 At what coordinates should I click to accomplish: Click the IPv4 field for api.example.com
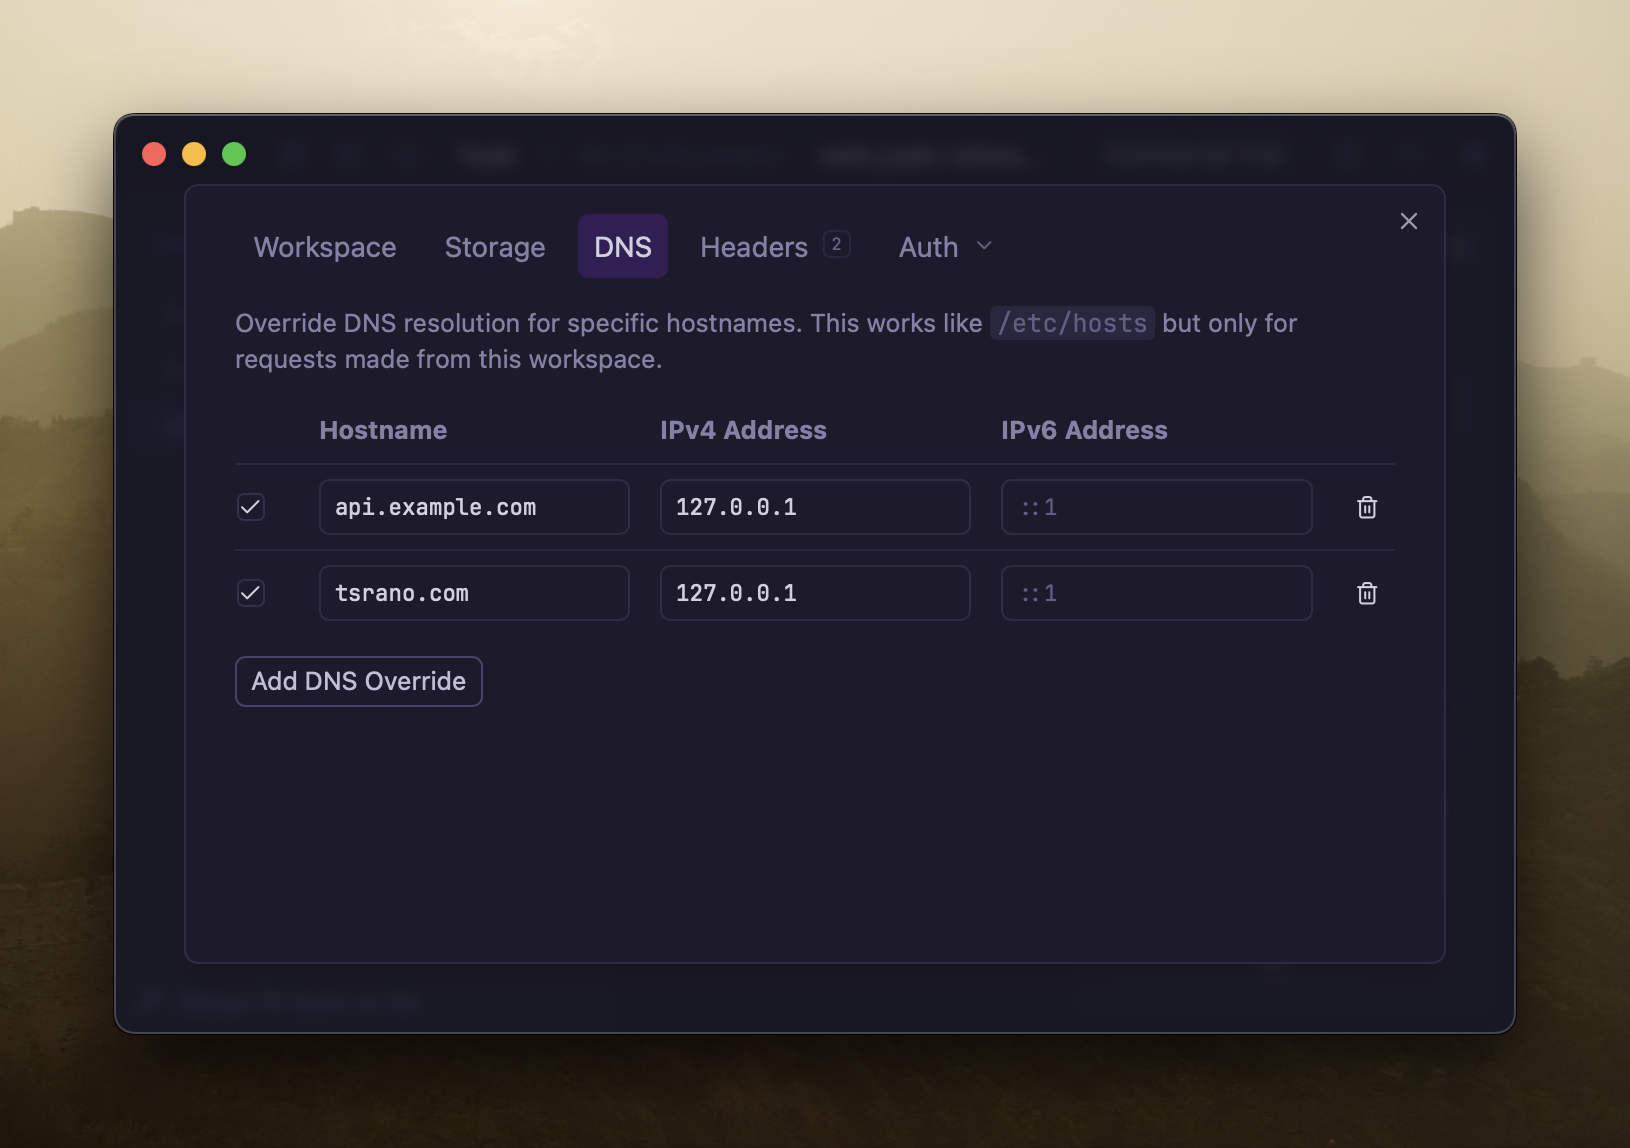pos(814,507)
